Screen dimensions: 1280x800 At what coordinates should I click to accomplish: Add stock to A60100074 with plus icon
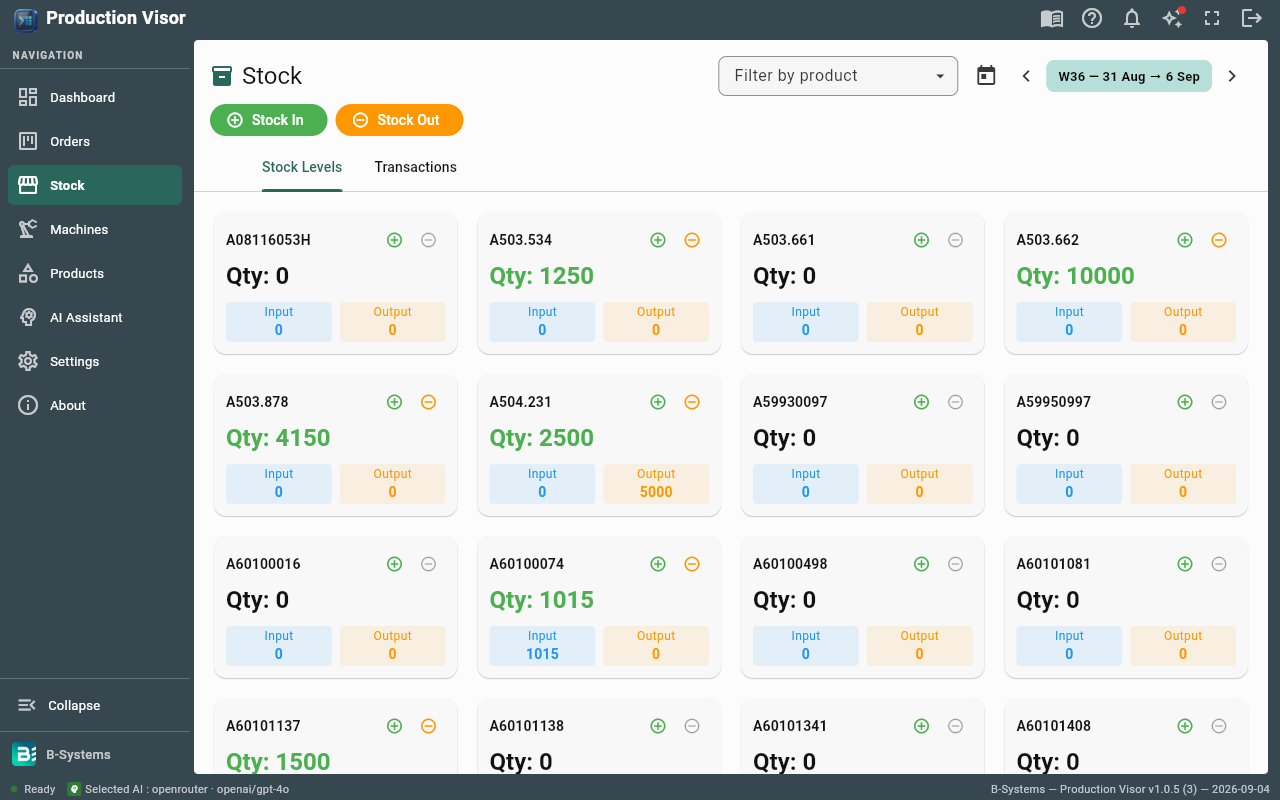click(658, 564)
